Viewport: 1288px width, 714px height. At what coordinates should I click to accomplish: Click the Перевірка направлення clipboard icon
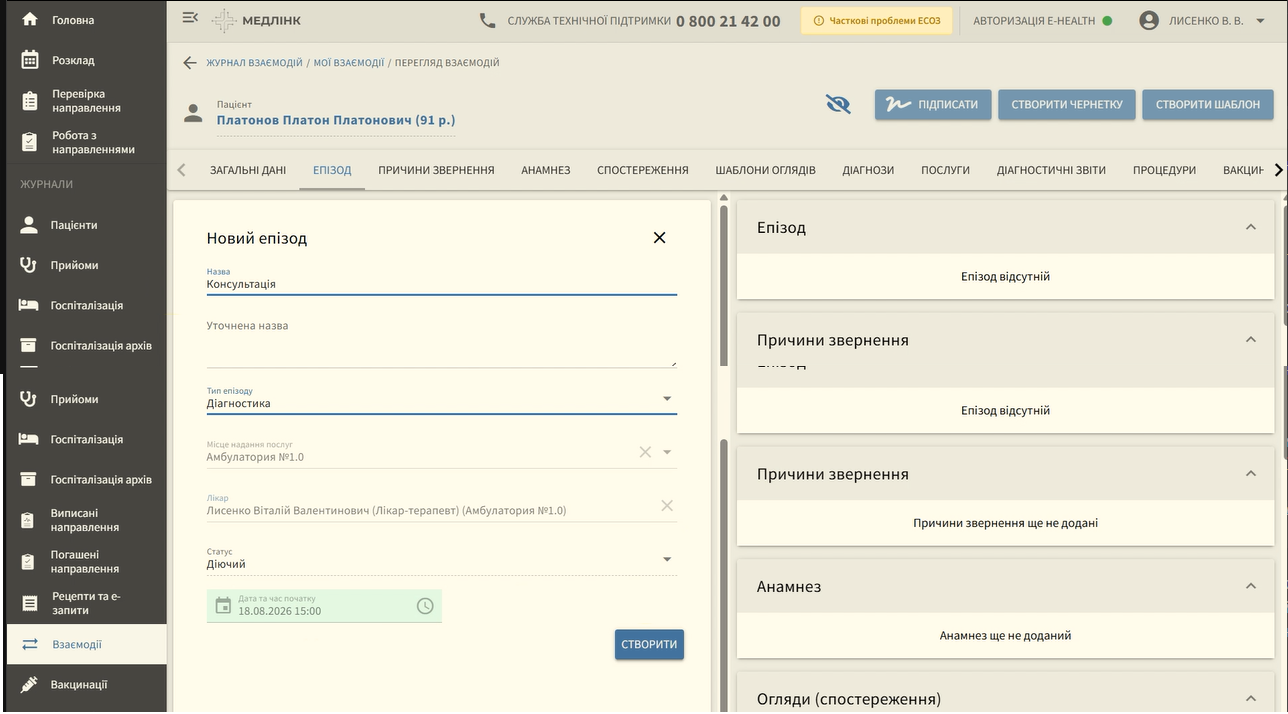click(x=30, y=101)
